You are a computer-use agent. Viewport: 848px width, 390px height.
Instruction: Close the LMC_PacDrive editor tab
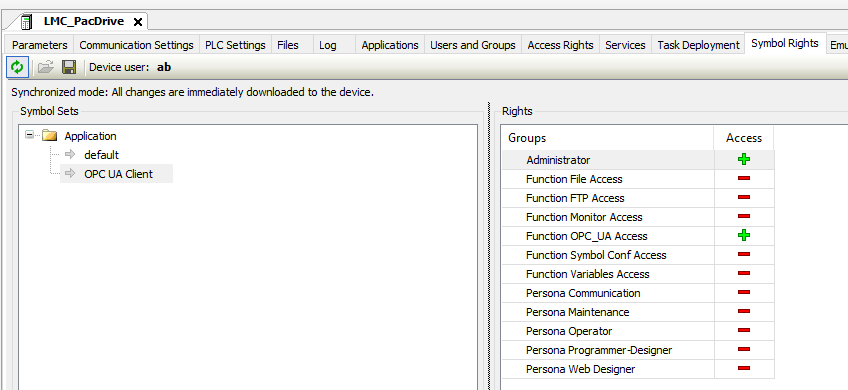[x=138, y=22]
